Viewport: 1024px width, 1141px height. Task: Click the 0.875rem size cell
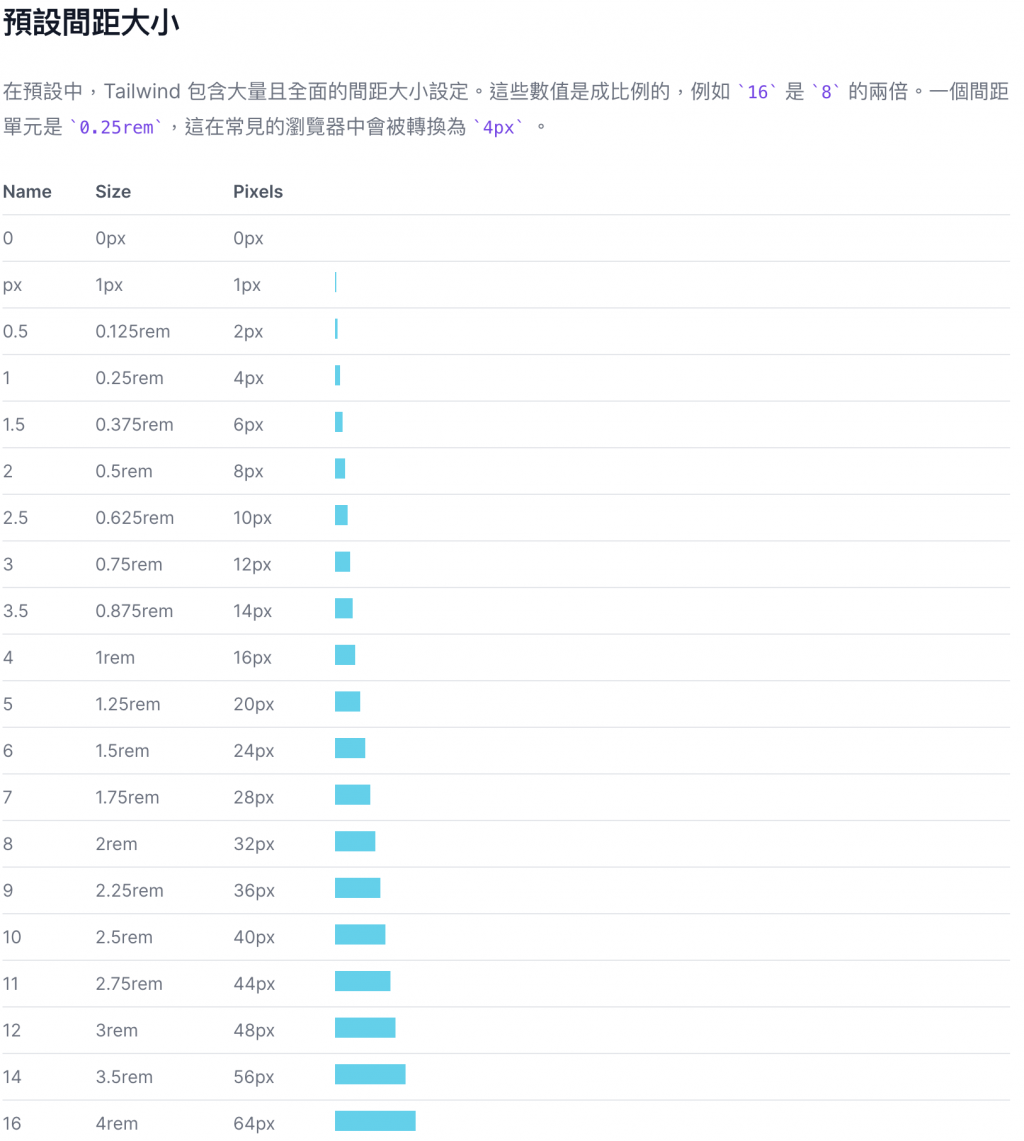pyautogui.click(x=135, y=611)
